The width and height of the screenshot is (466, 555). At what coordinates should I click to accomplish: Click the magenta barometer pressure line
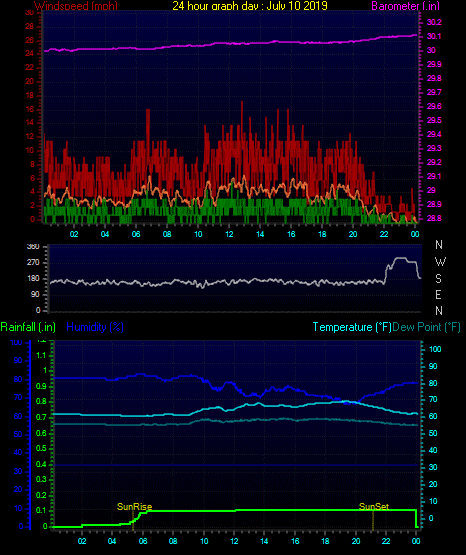tap(230, 43)
